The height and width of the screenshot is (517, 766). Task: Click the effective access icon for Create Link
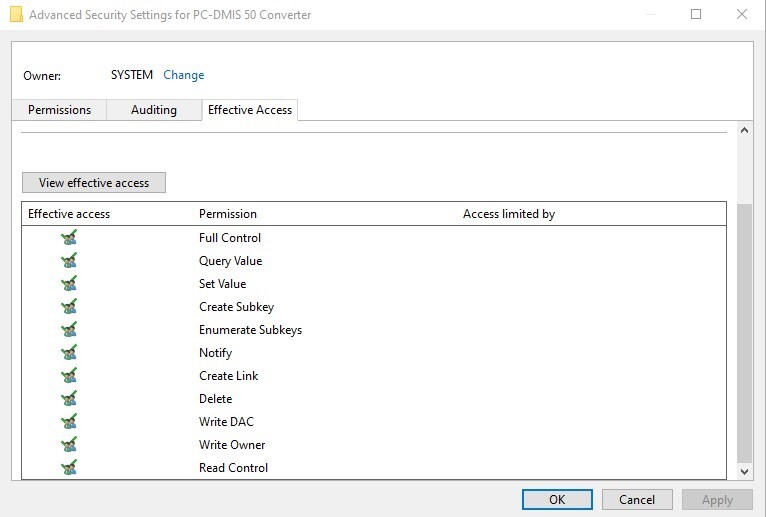click(x=69, y=376)
